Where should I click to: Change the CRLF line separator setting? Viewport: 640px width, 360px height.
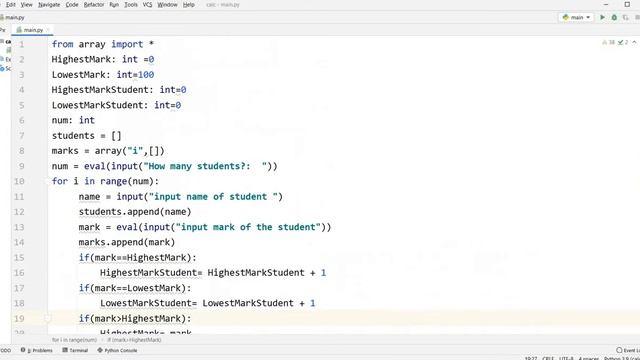pyautogui.click(x=548, y=358)
